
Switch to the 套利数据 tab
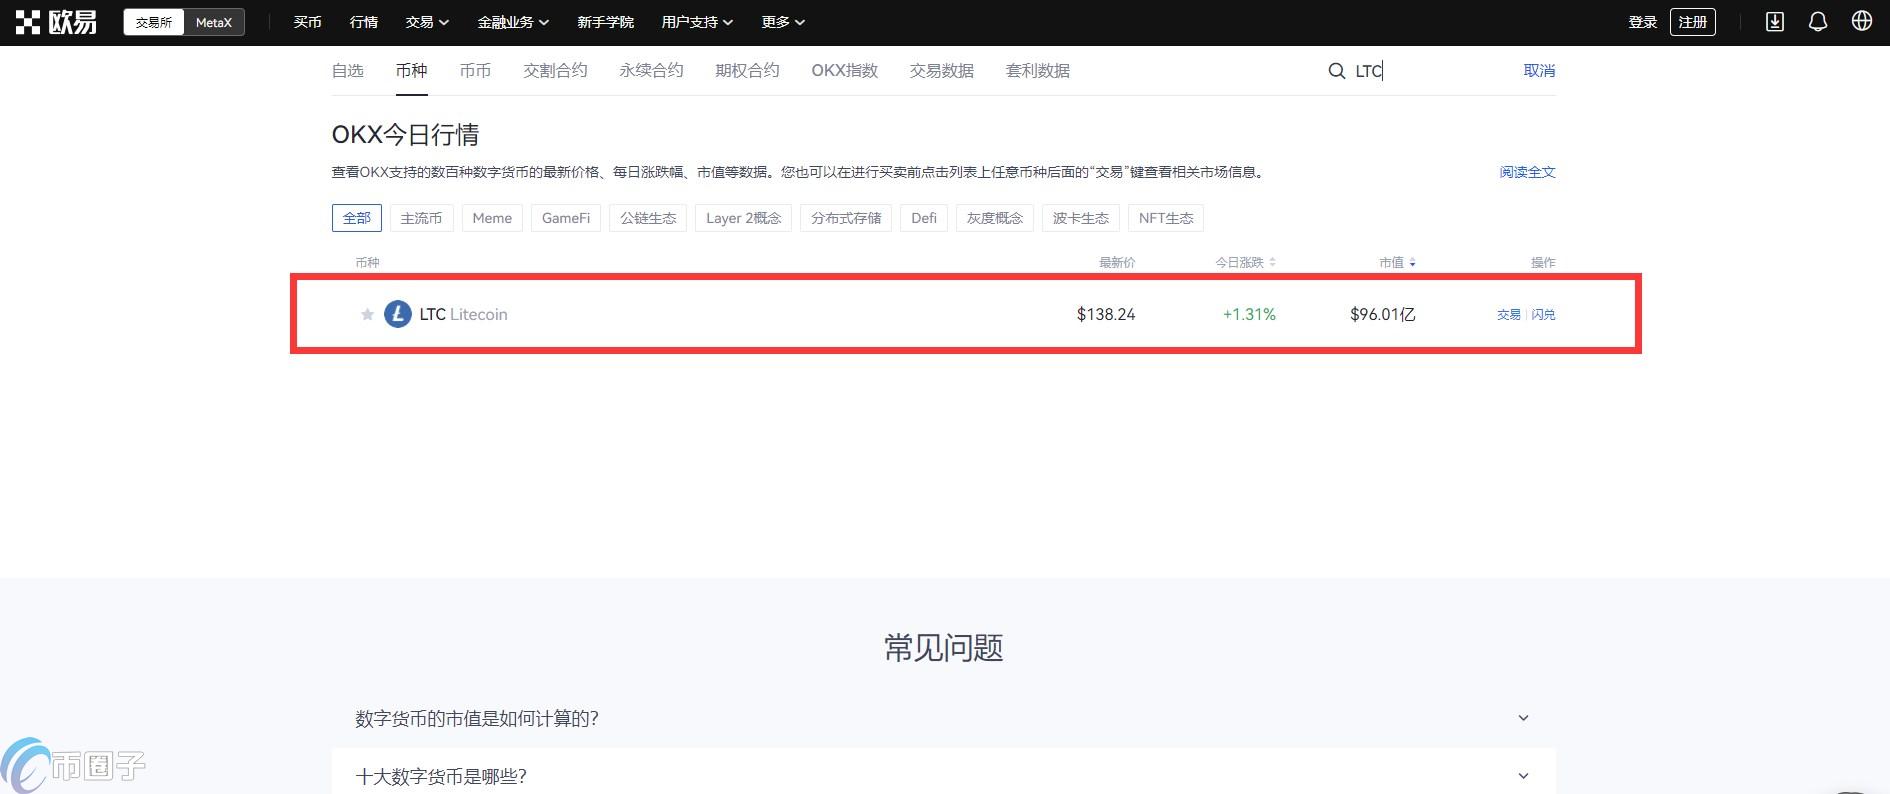tap(1038, 71)
